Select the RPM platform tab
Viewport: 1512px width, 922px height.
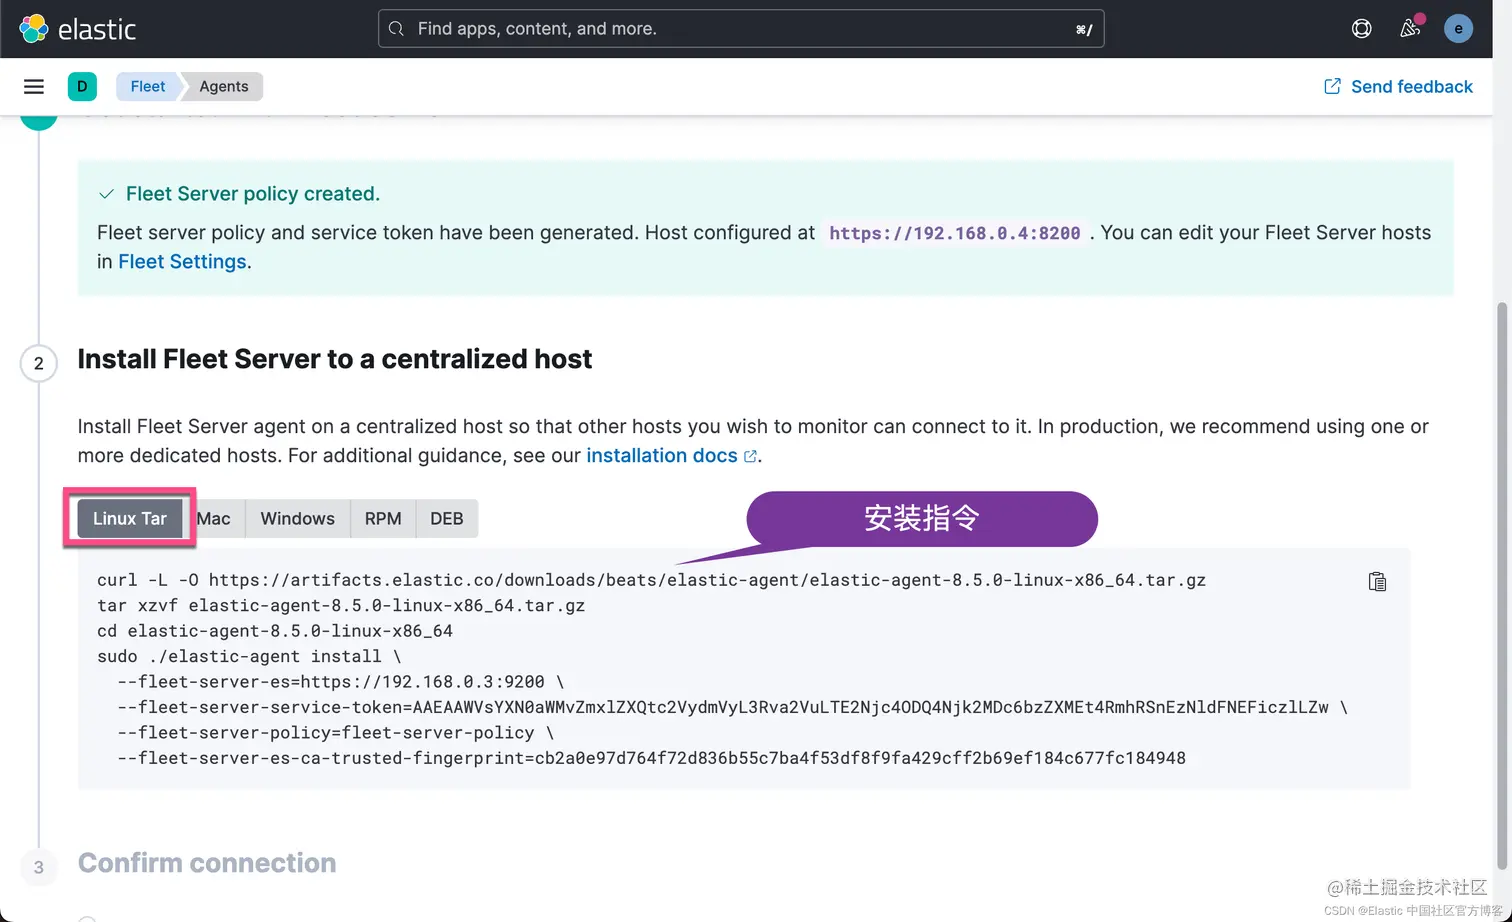point(383,518)
